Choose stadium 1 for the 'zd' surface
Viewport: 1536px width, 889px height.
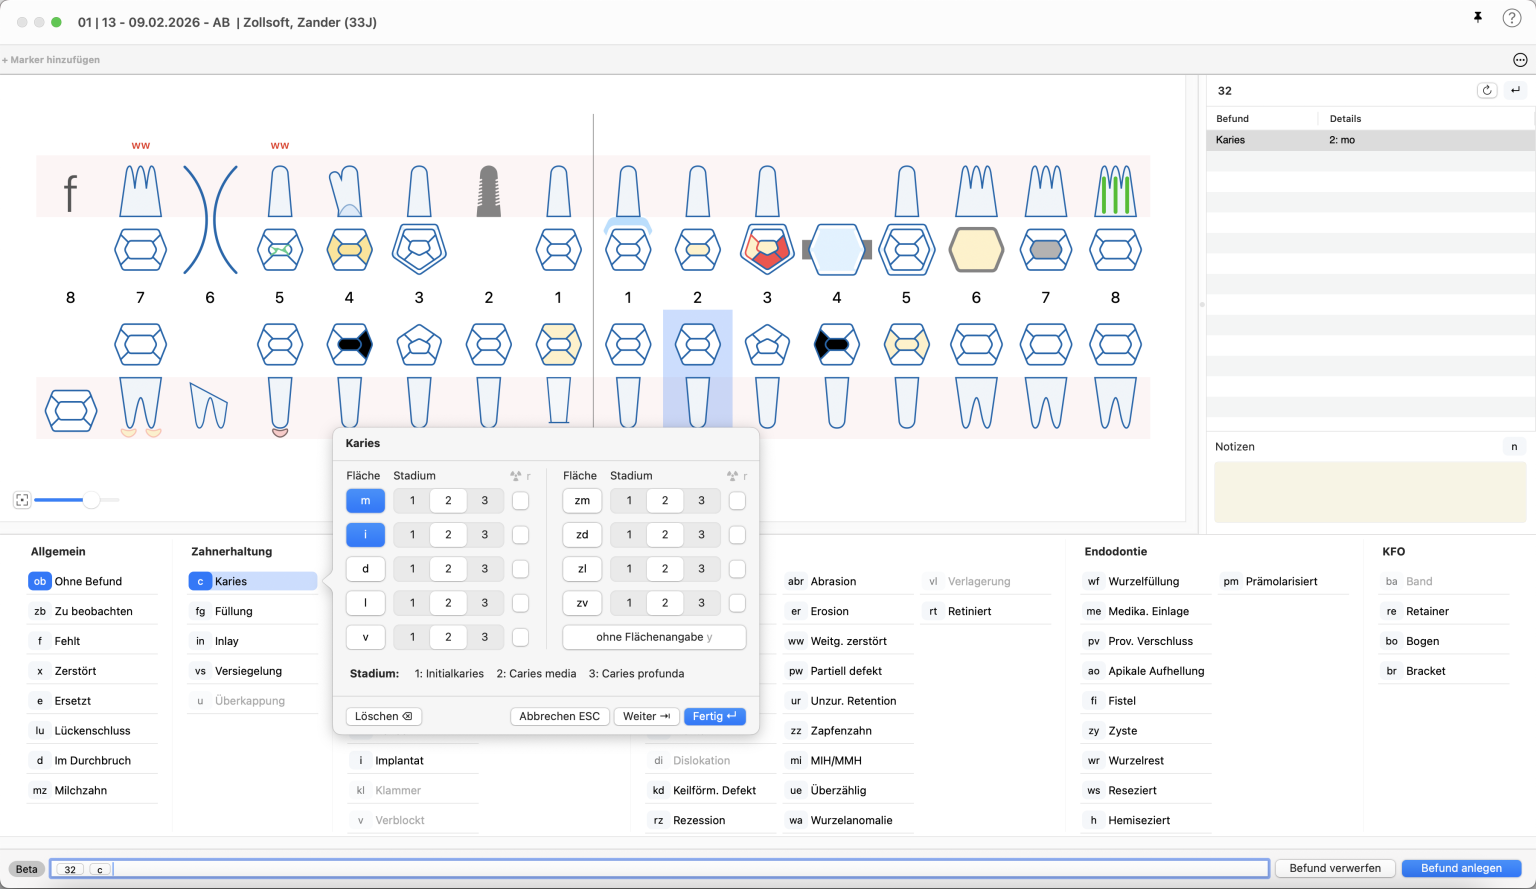pyautogui.click(x=629, y=535)
